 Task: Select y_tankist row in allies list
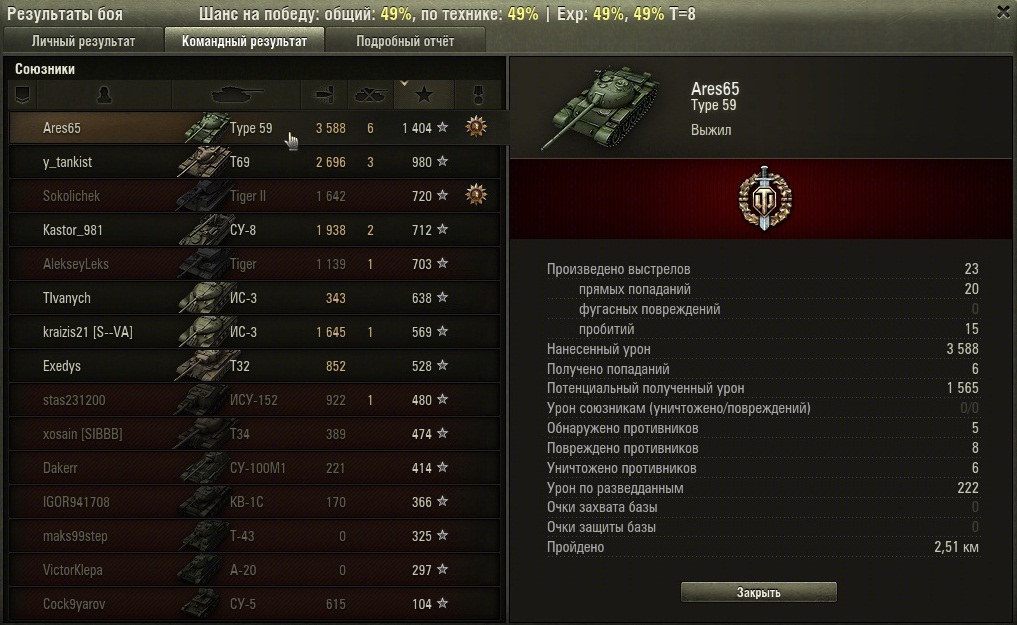click(254, 162)
